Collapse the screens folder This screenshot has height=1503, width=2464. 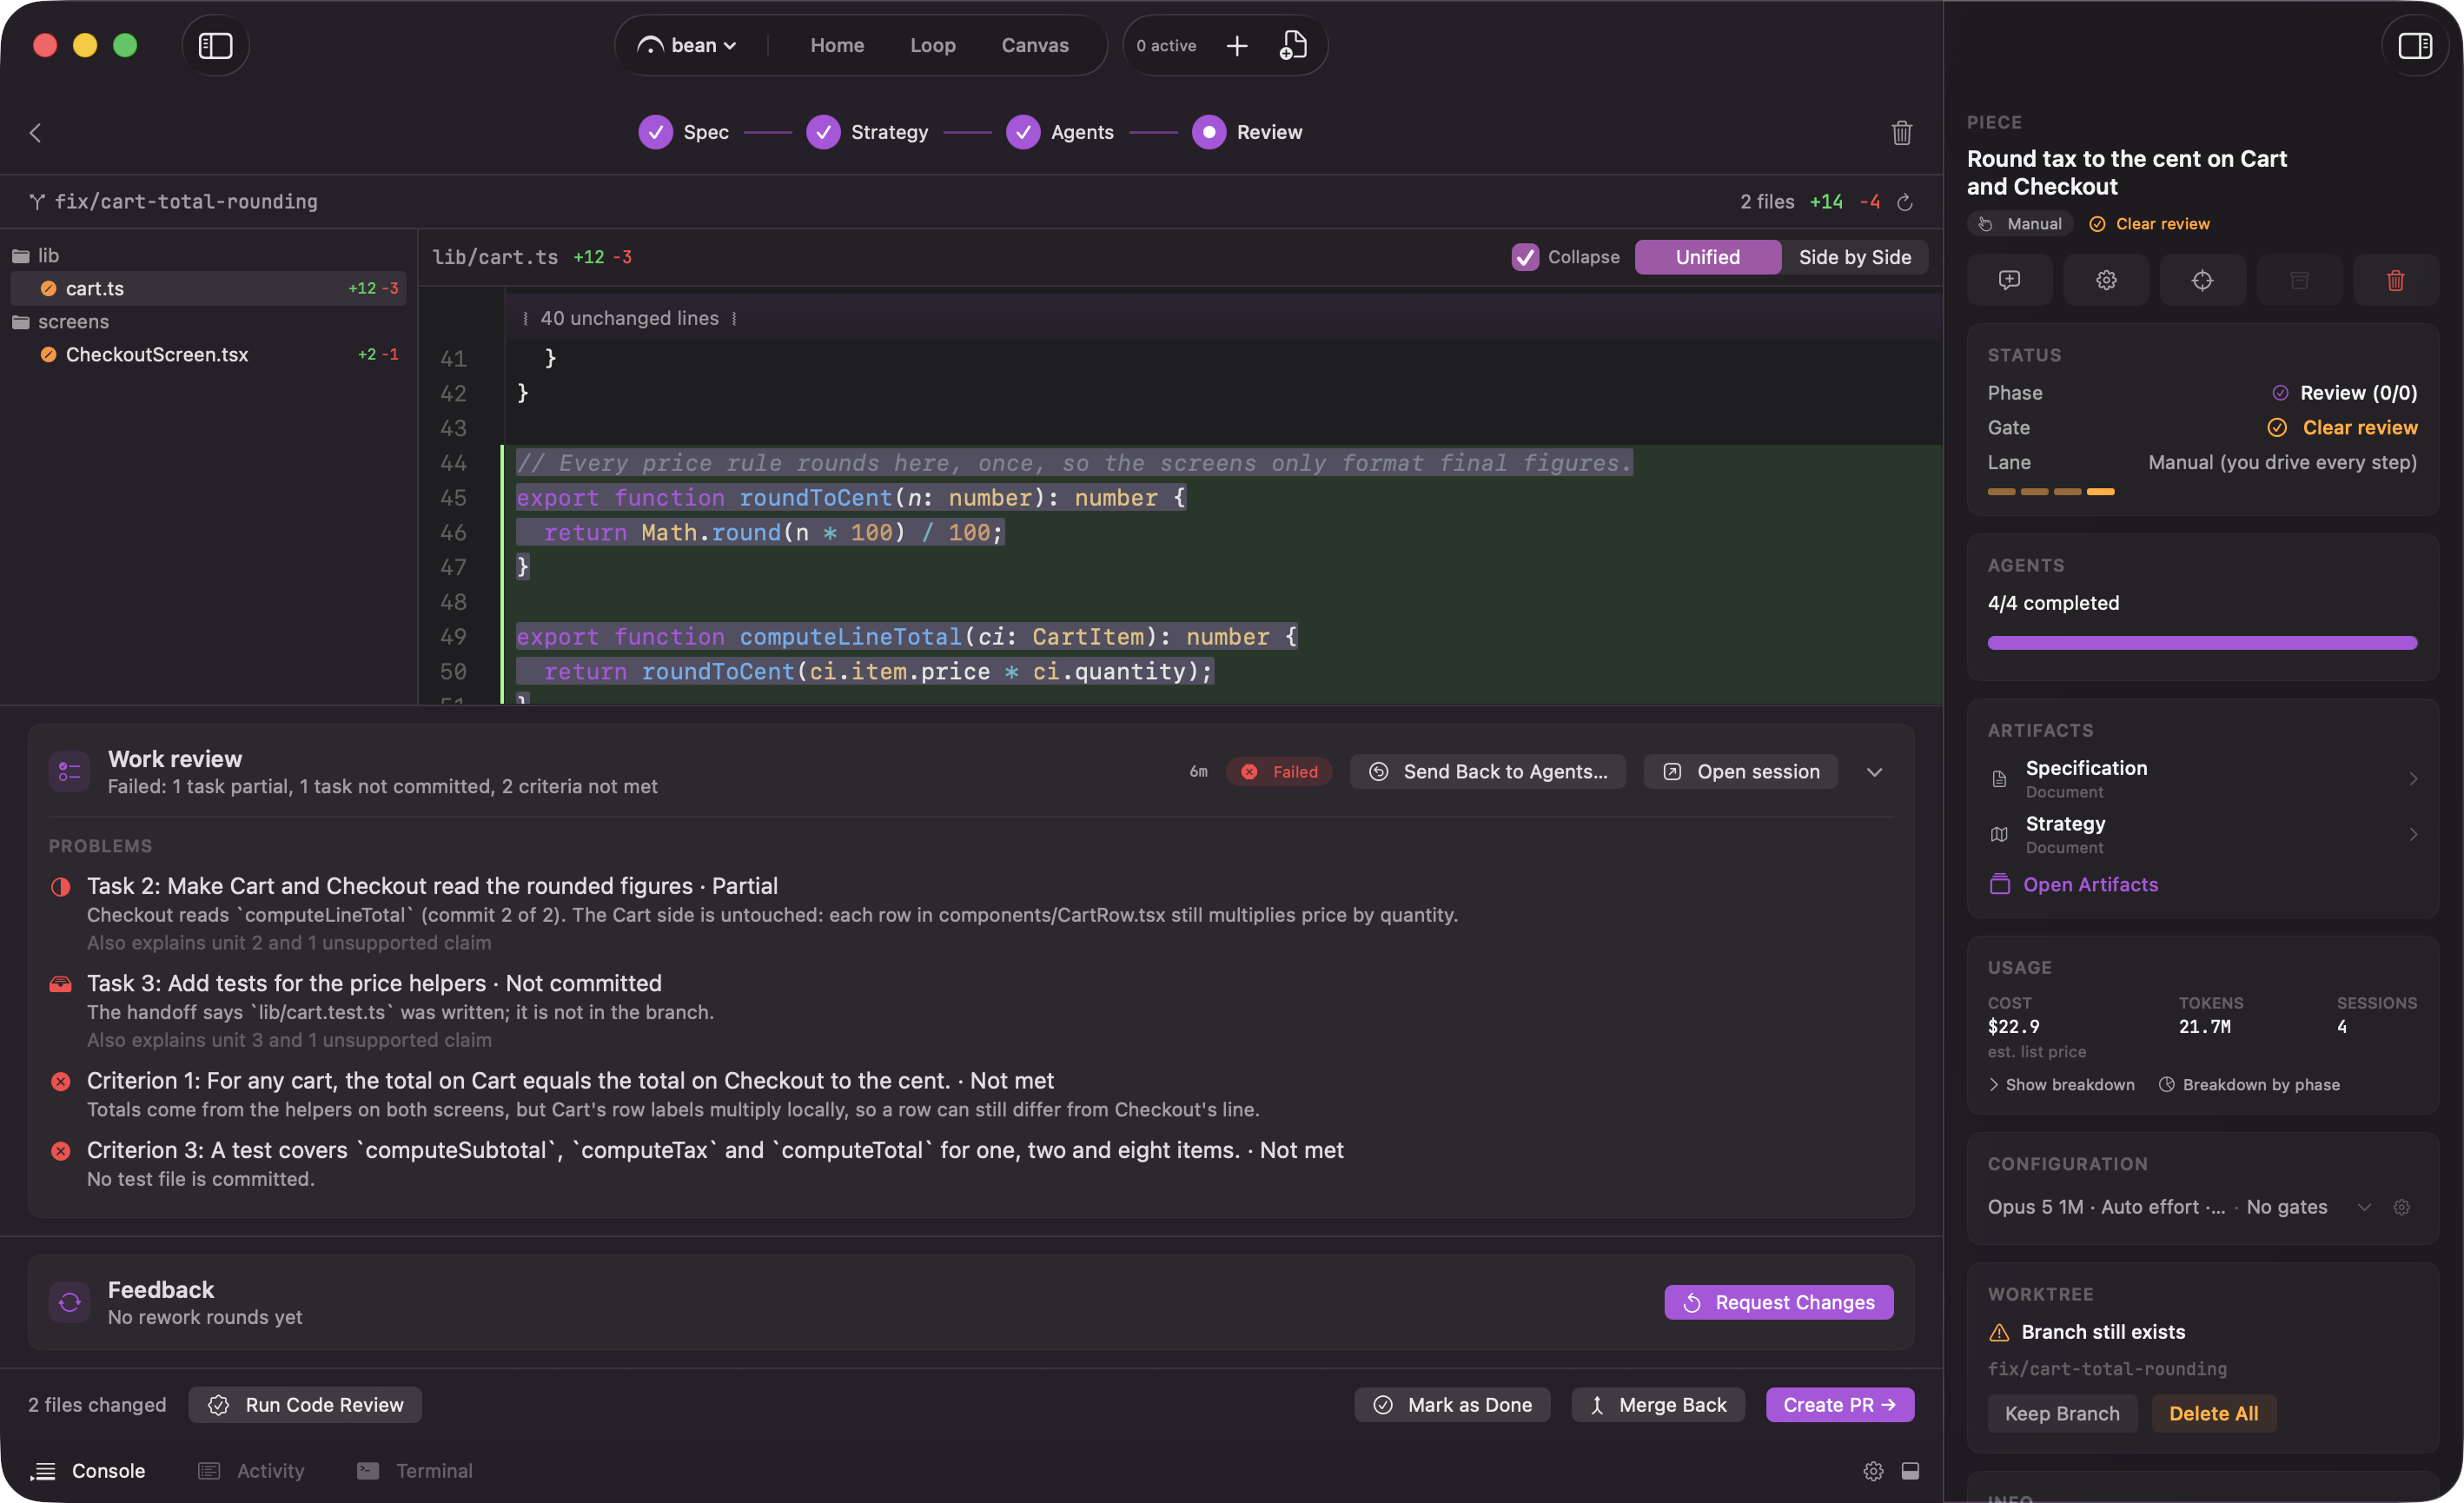60,322
